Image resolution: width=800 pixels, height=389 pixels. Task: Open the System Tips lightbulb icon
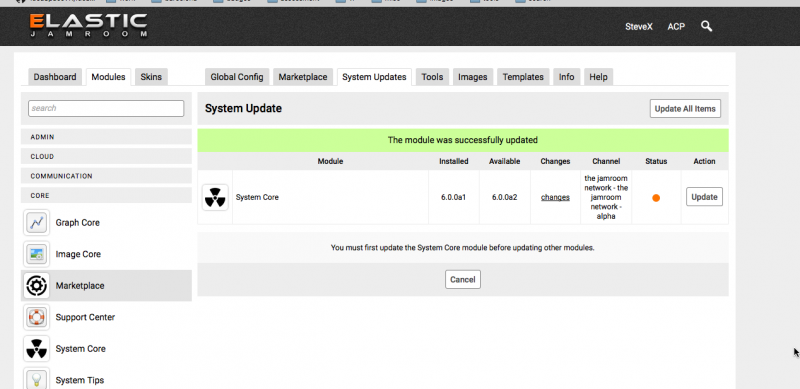(x=36, y=379)
